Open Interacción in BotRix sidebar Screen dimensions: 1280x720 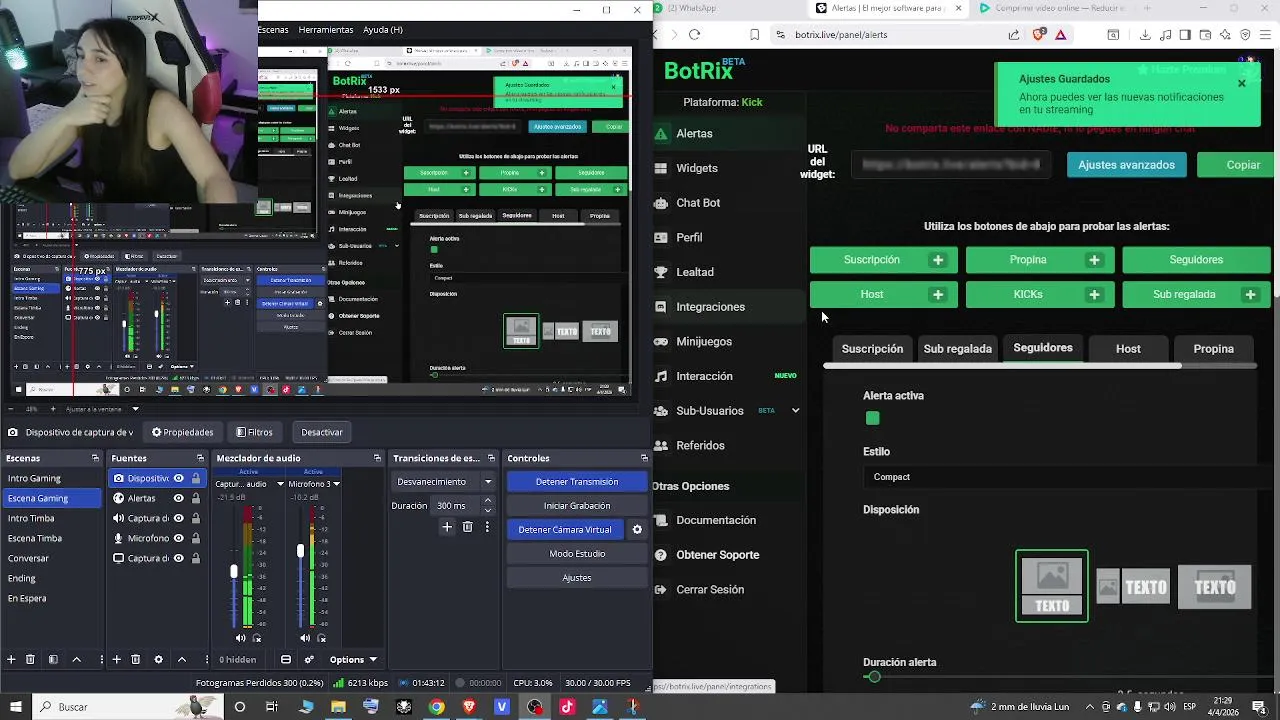coord(704,376)
